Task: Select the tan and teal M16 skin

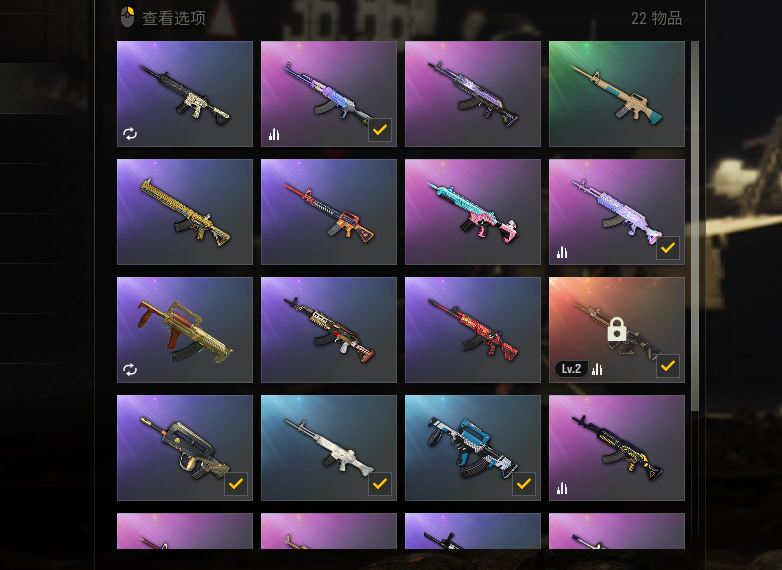Action: (616, 94)
